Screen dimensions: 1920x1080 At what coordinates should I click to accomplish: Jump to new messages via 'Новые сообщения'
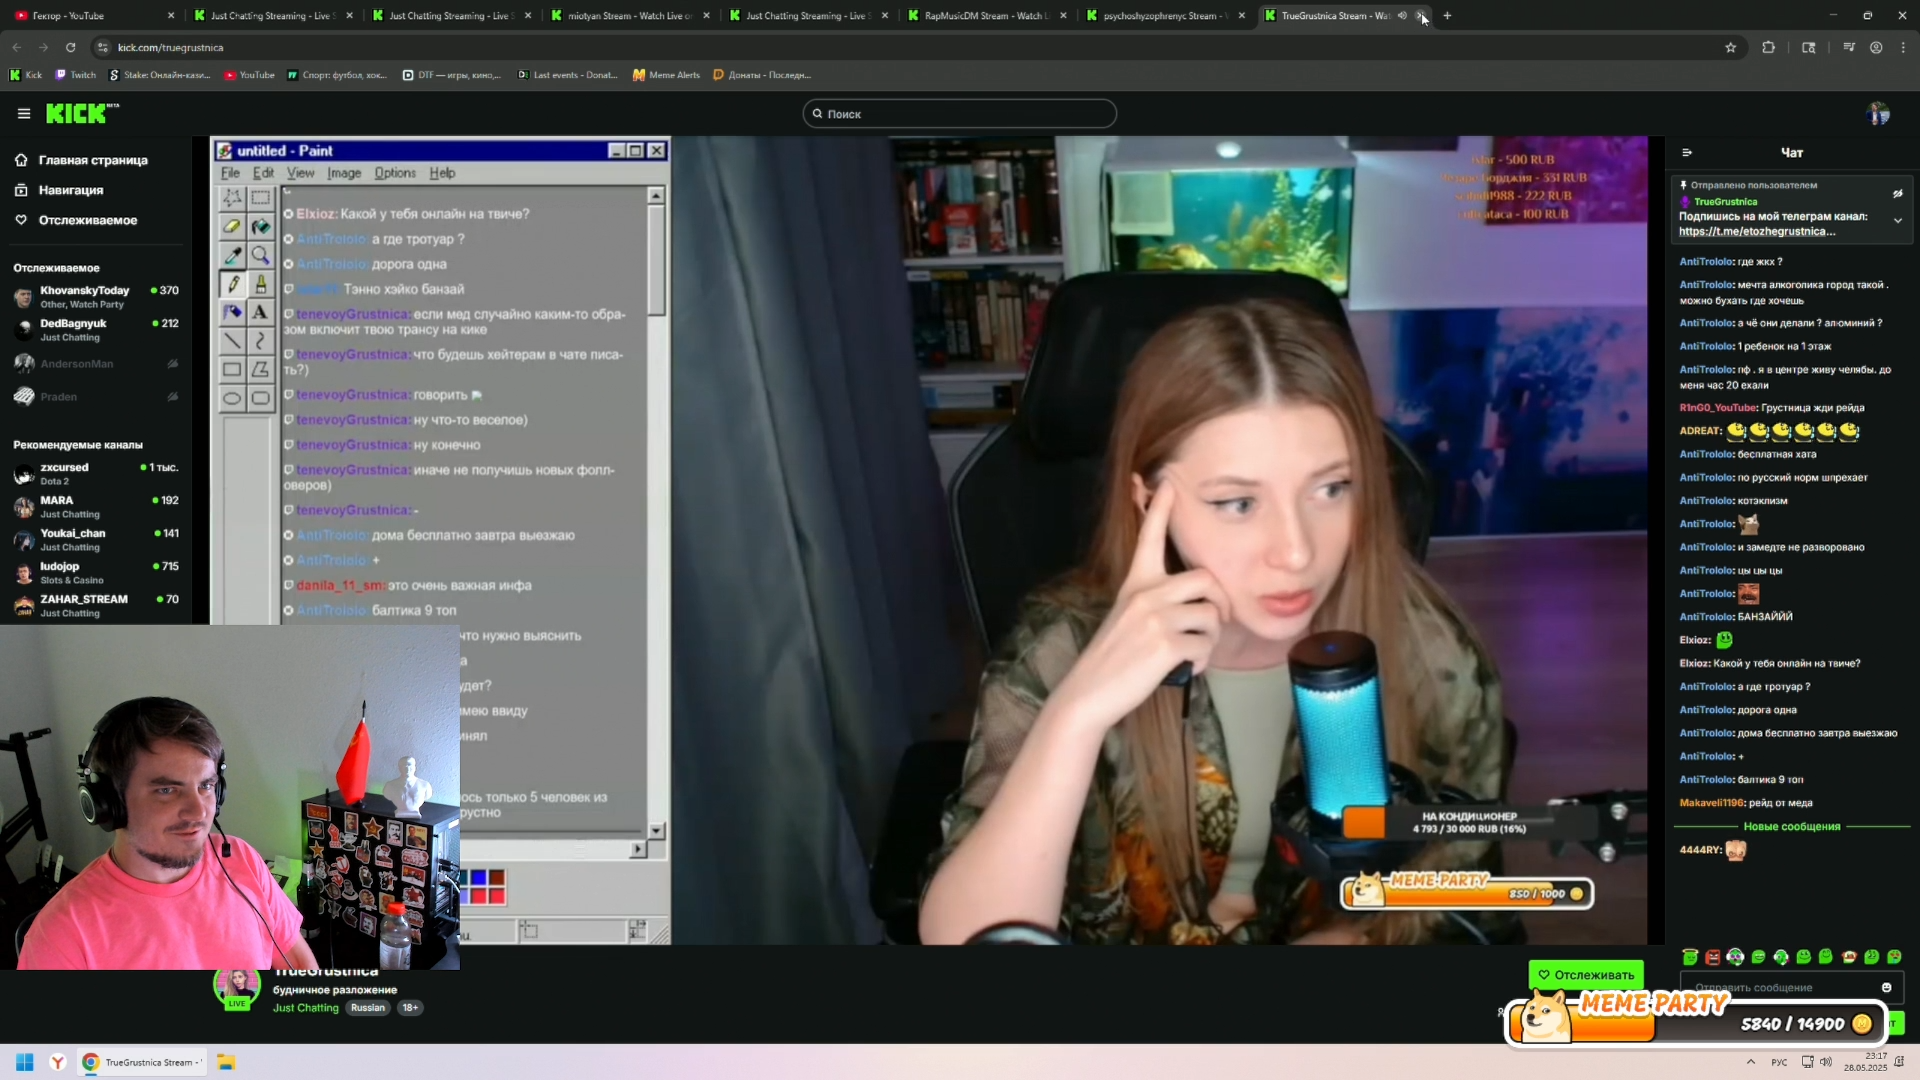click(x=1791, y=827)
